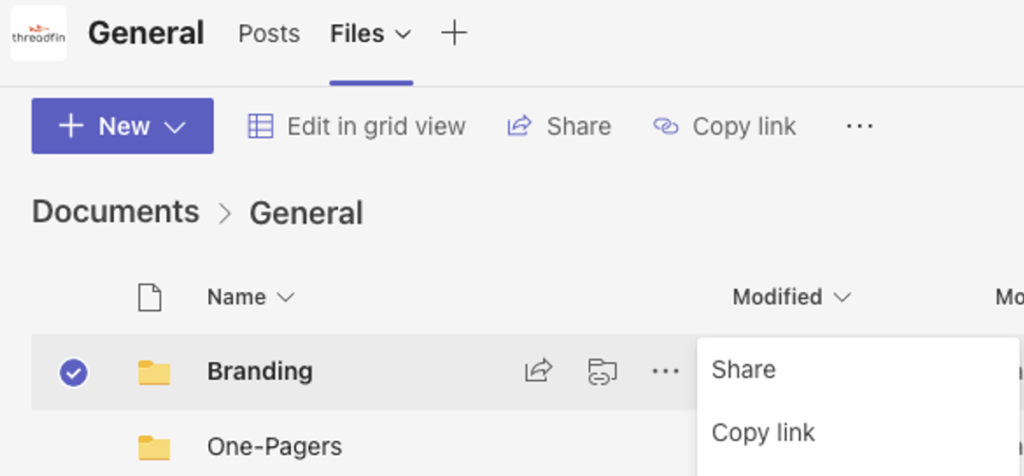Expand the New button dropdown
This screenshot has width=1024, height=476.
coord(175,127)
